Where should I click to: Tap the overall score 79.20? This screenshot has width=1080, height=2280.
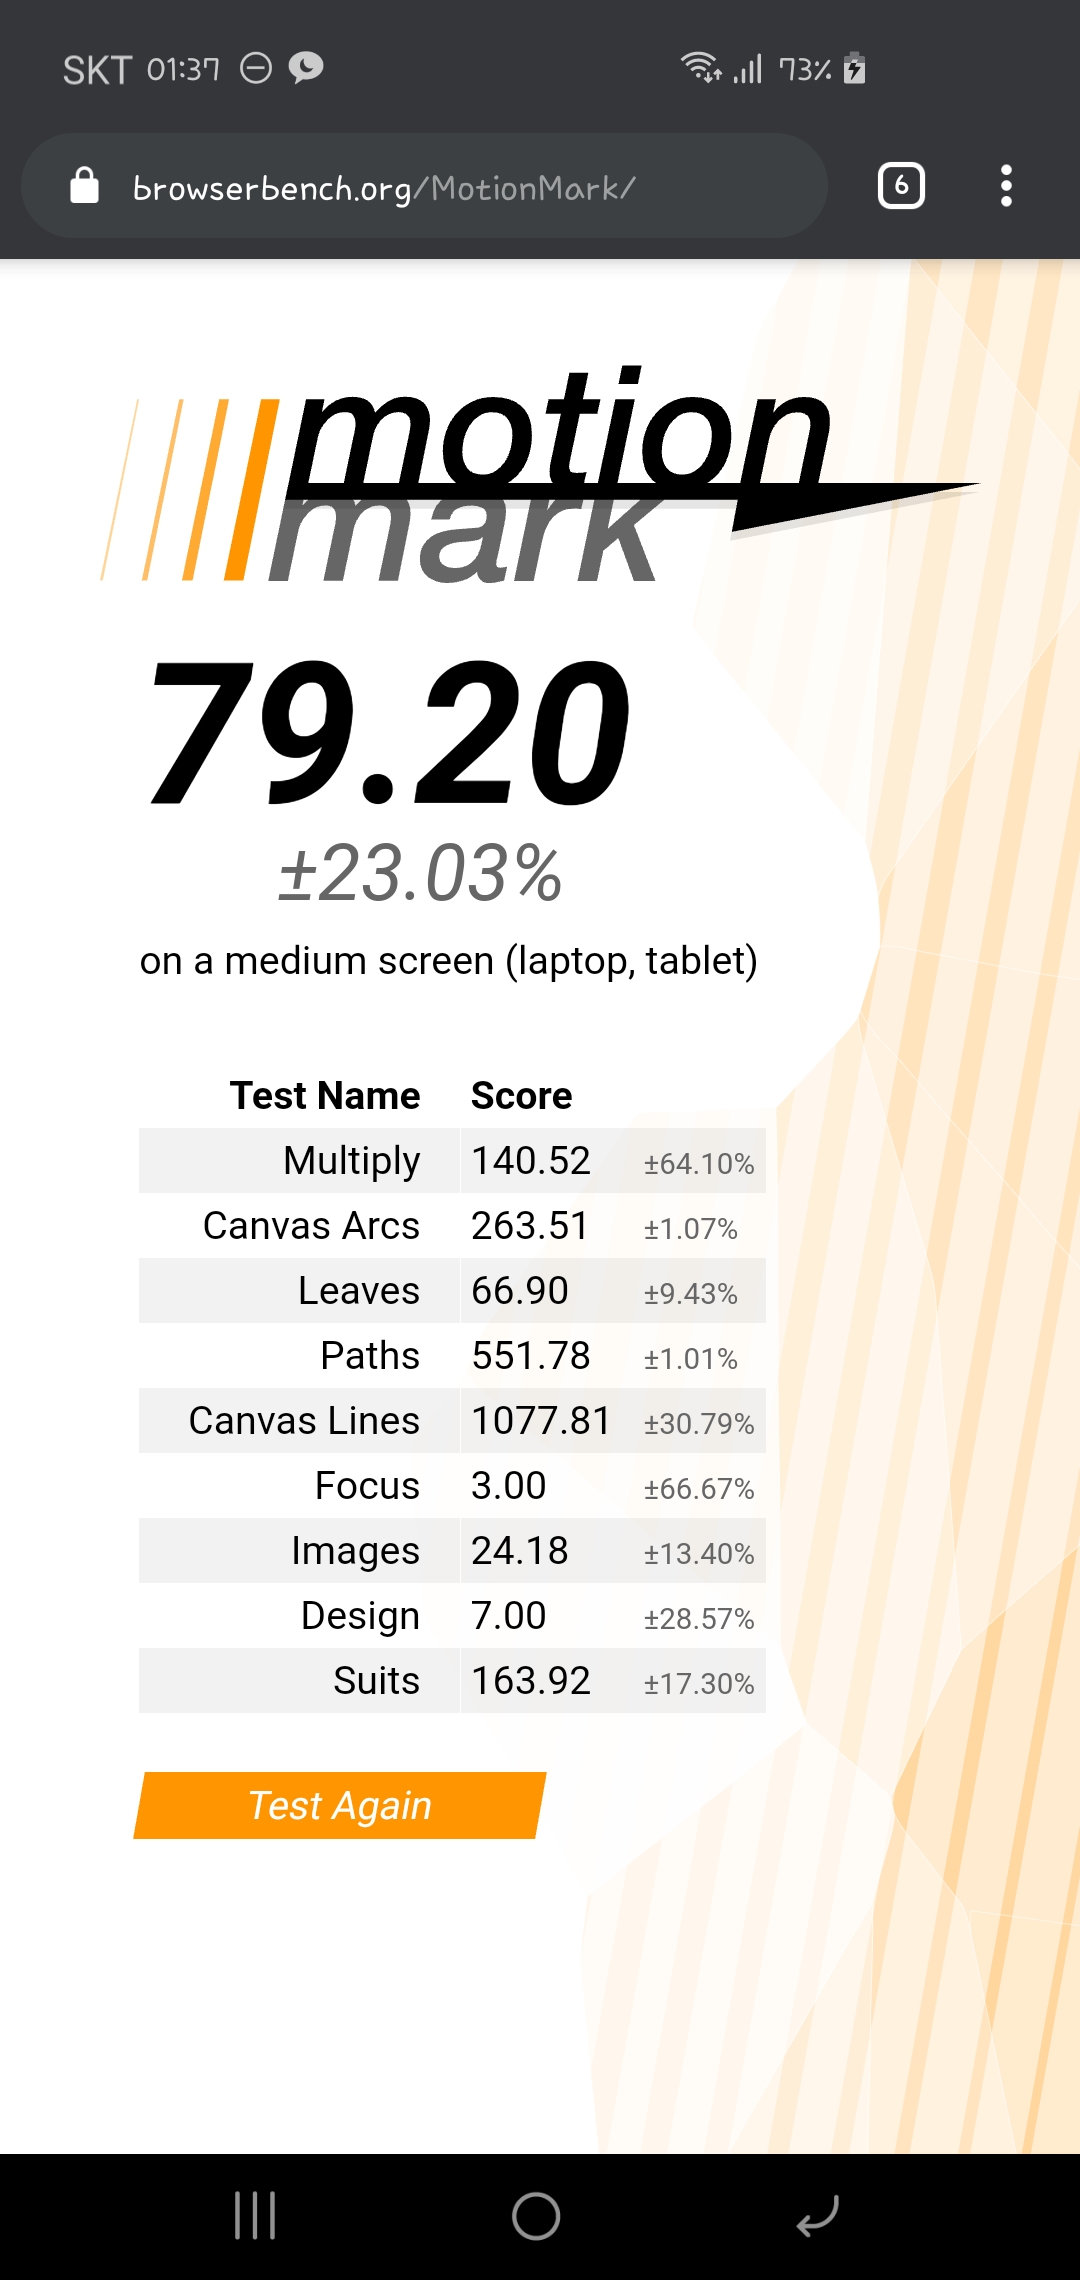click(x=390, y=735)
